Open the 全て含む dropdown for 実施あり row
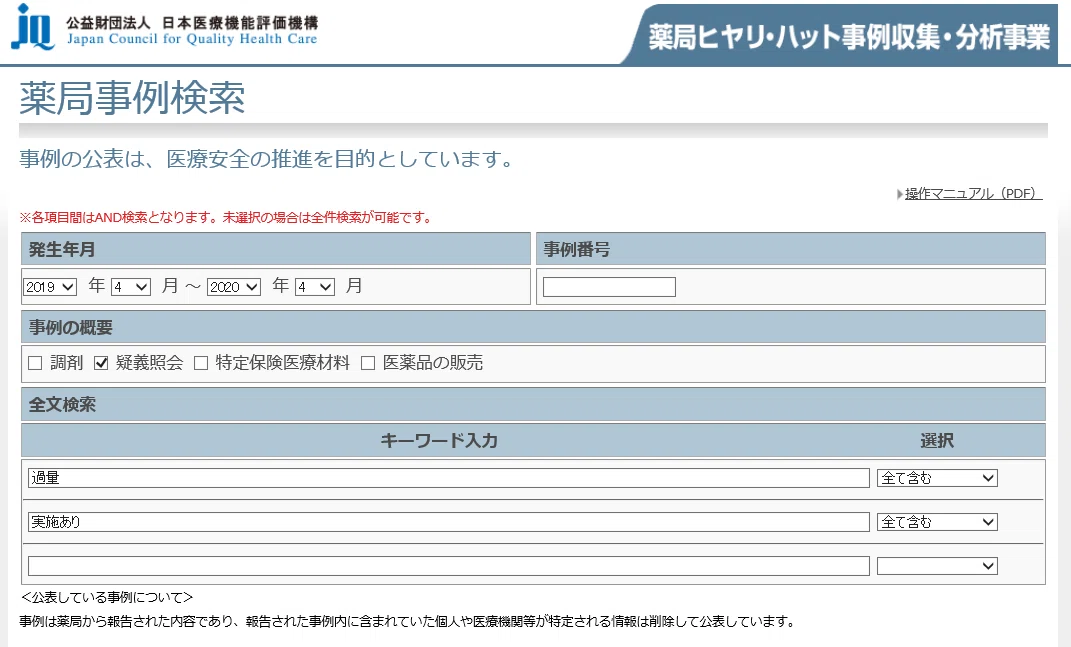Viewport: 1071px width, 647px height. click(937, 522)
